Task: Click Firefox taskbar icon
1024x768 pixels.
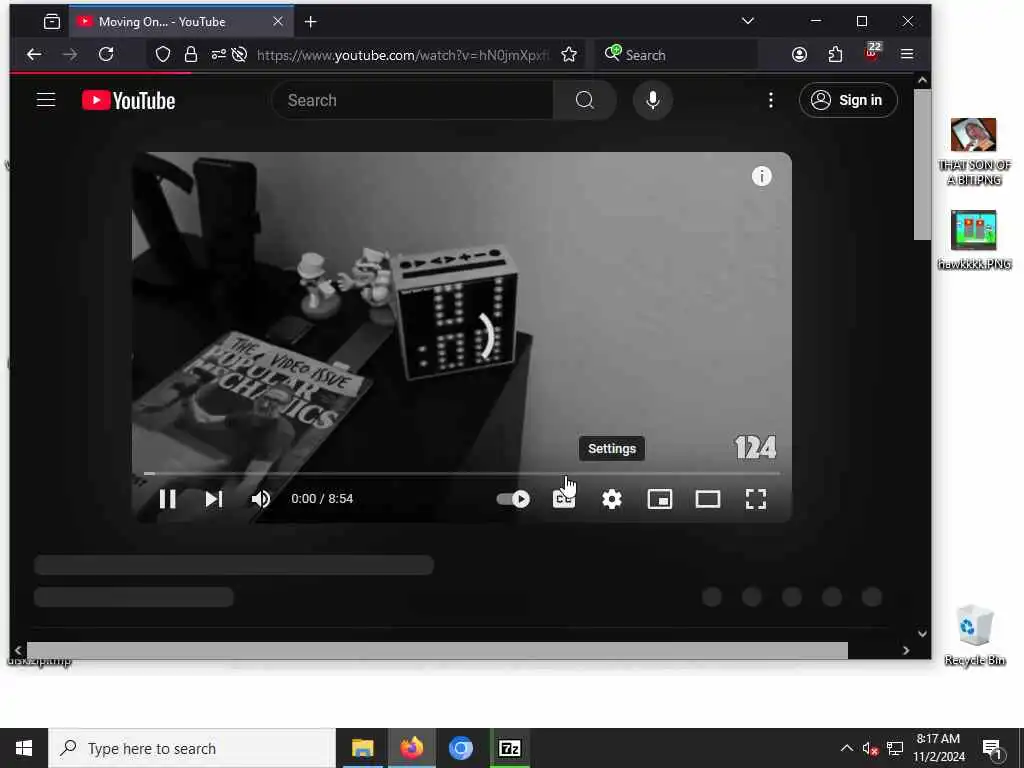Action: [411, 748]
